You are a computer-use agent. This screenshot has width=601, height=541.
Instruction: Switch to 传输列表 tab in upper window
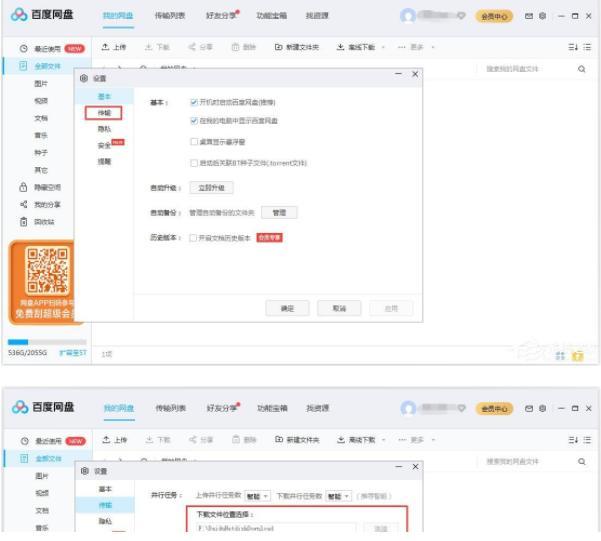pos(169,15)
